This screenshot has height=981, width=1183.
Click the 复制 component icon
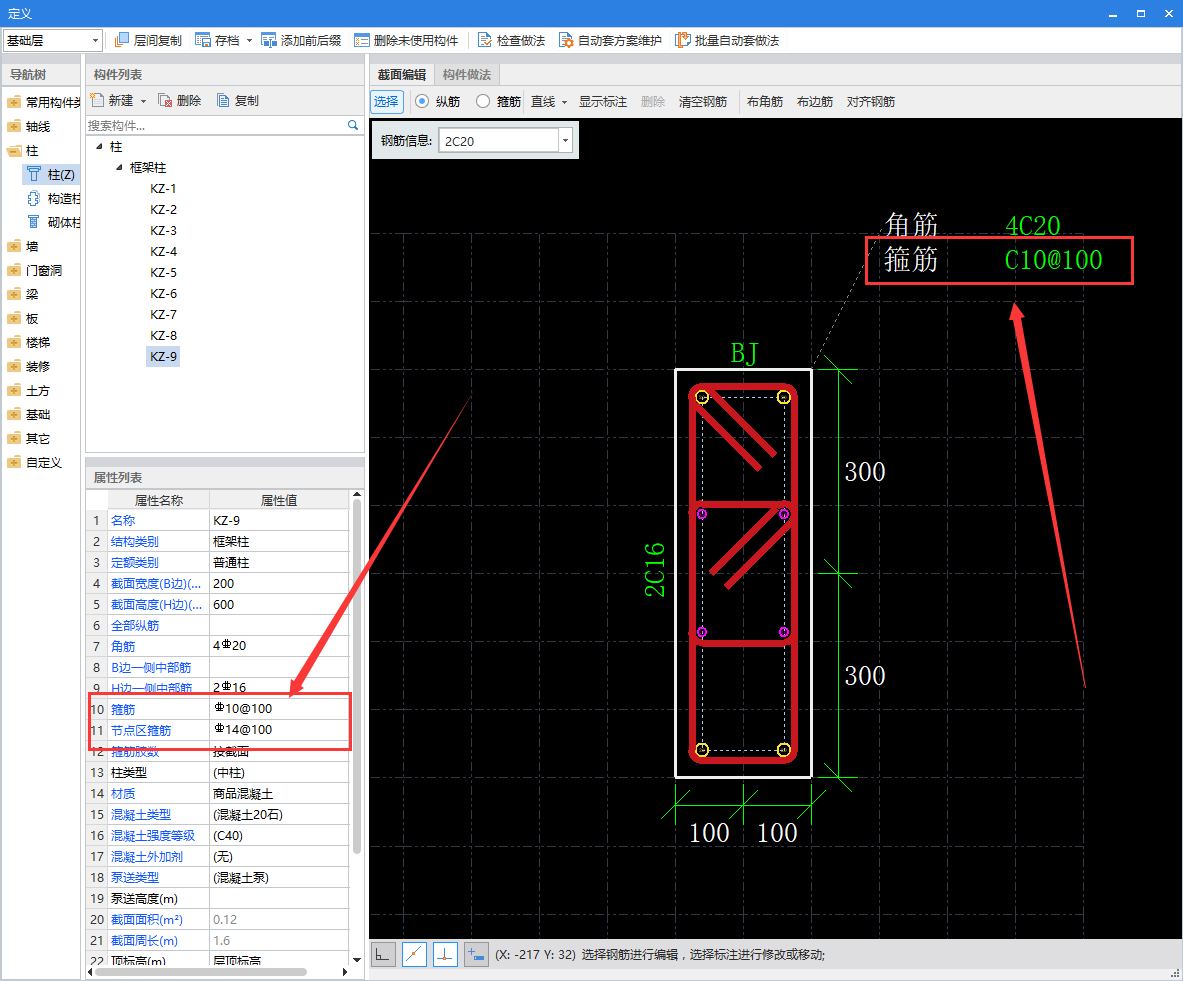(223, 100)
